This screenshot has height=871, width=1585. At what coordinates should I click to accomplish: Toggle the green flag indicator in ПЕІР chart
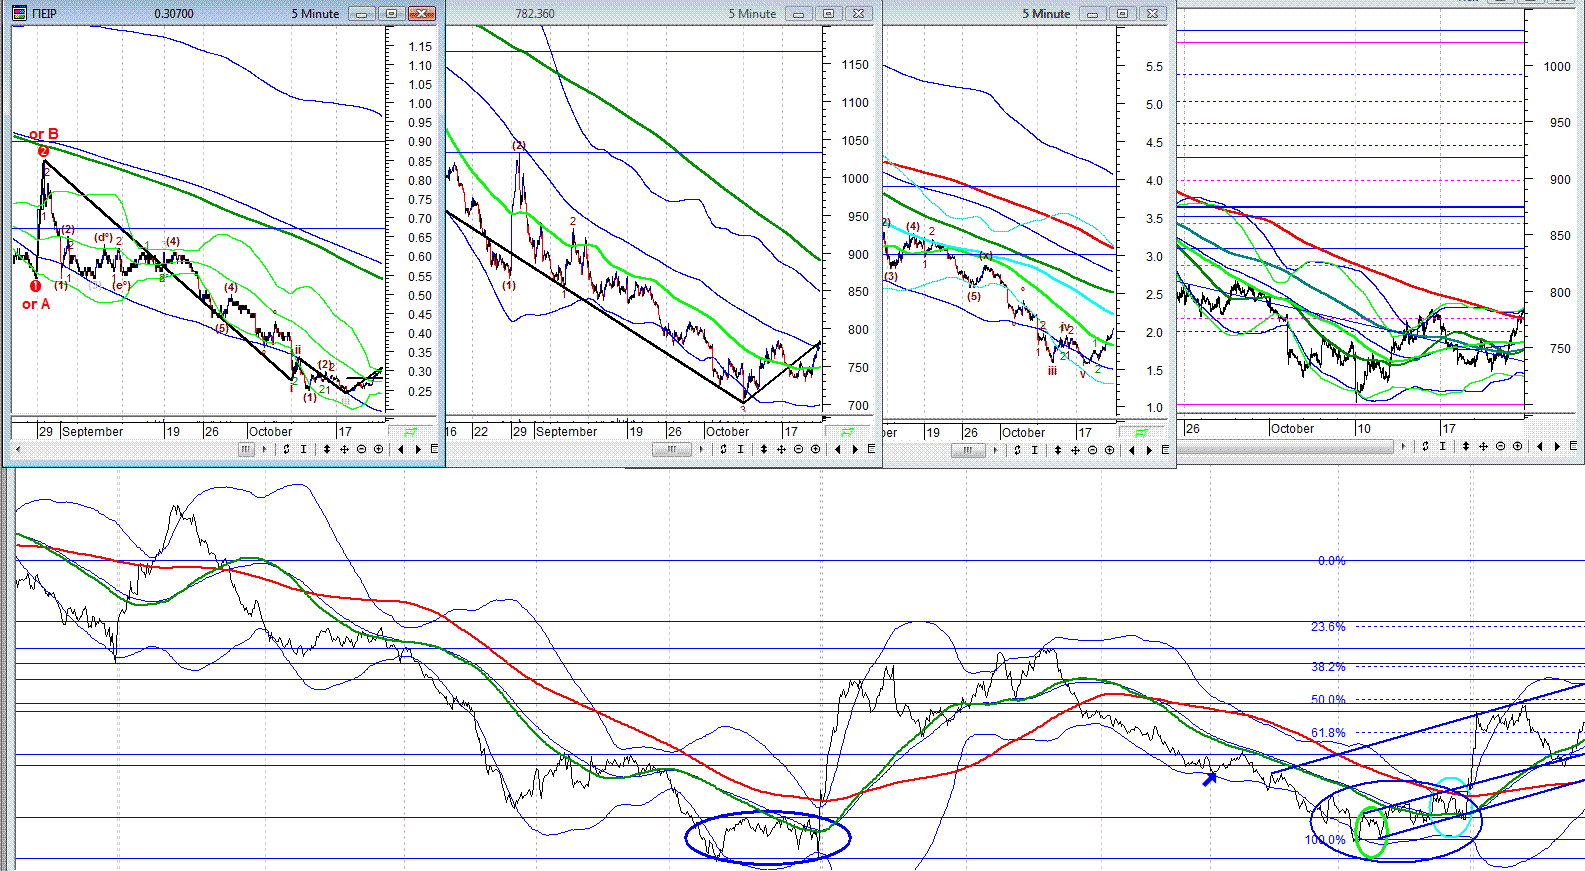tap(410, 432)
